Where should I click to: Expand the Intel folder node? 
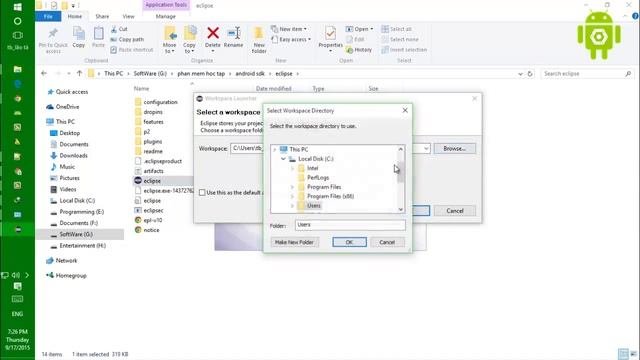point(292,168)
